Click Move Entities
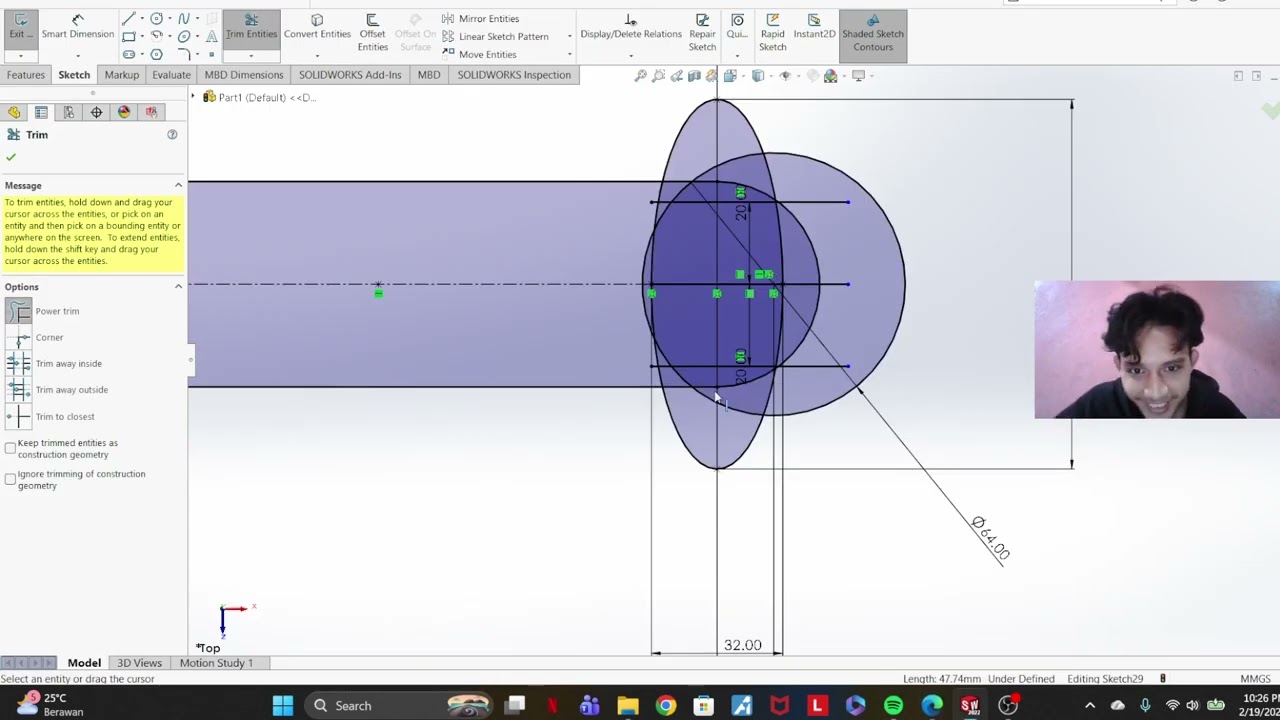The image size is (1280, 720). click(479, 54)
